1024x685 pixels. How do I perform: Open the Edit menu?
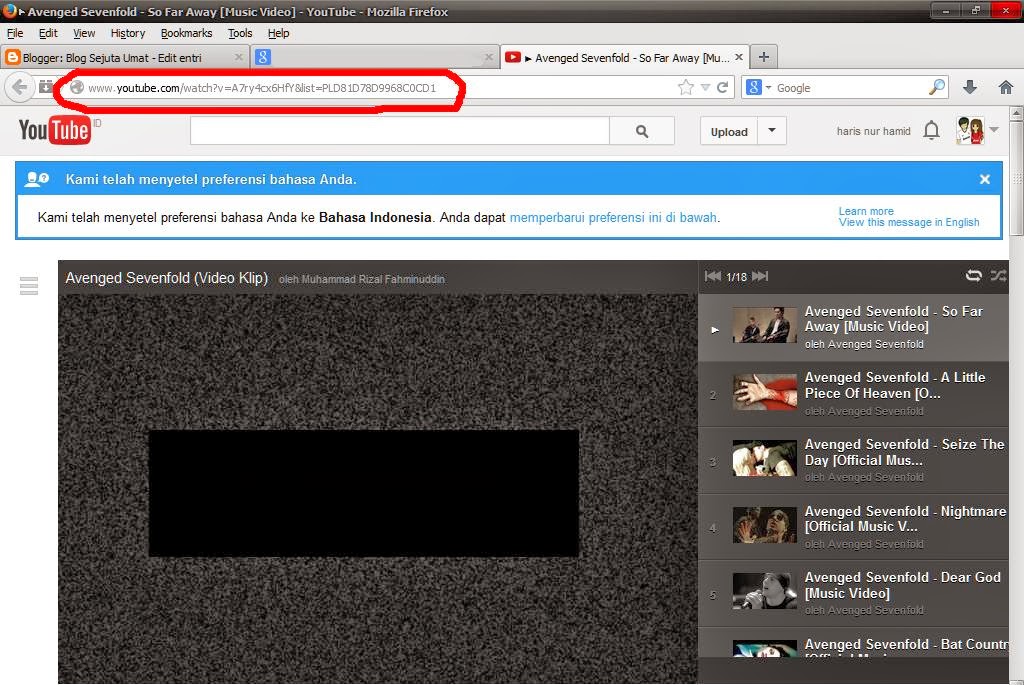(48, 33)
